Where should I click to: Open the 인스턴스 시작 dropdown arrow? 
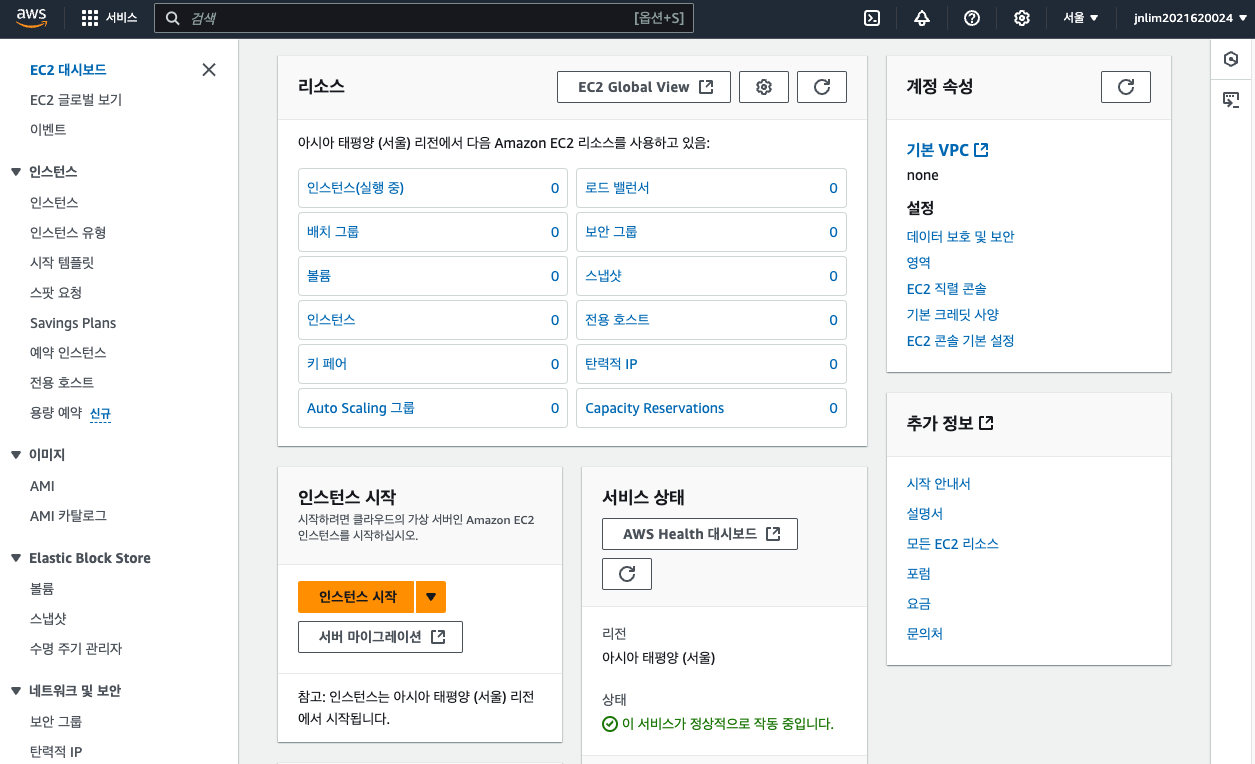pos(431,597)
